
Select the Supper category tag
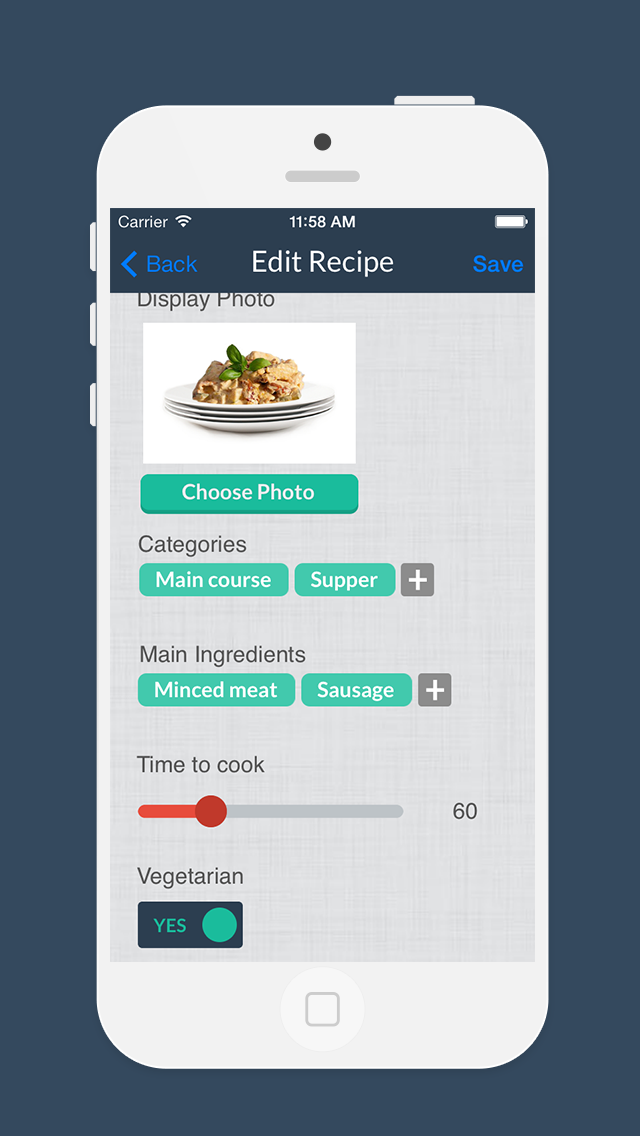click(x=344, y=580)
